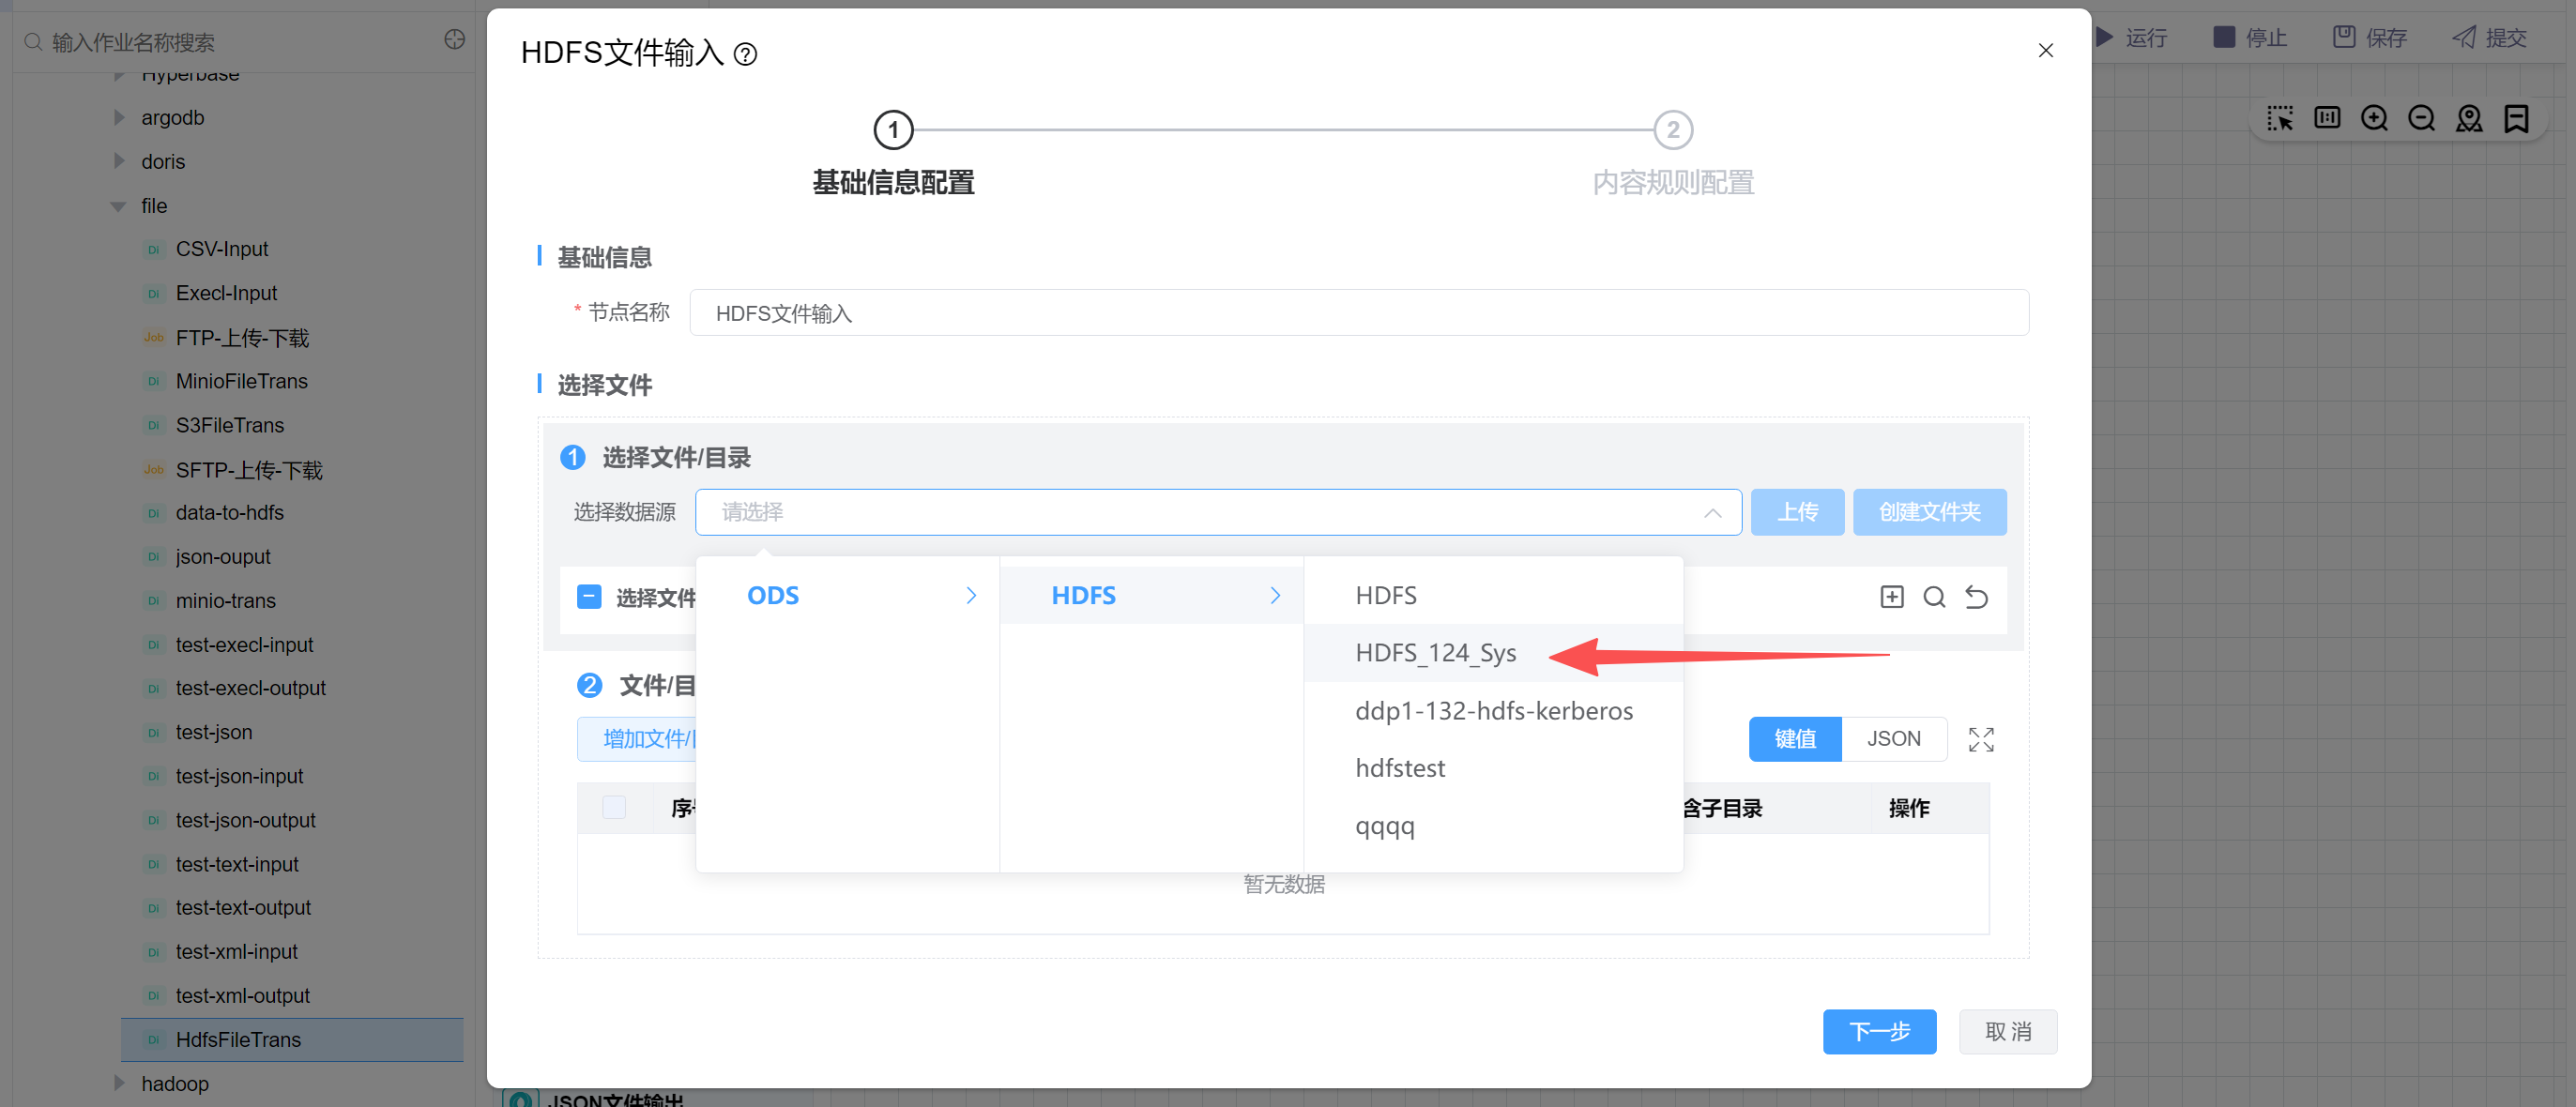Click the zoom-out magnifier on canvas toolbar
The height and width of the screenshot is (1107, 2576).
pyautogui.click(x=2421, y=118)
